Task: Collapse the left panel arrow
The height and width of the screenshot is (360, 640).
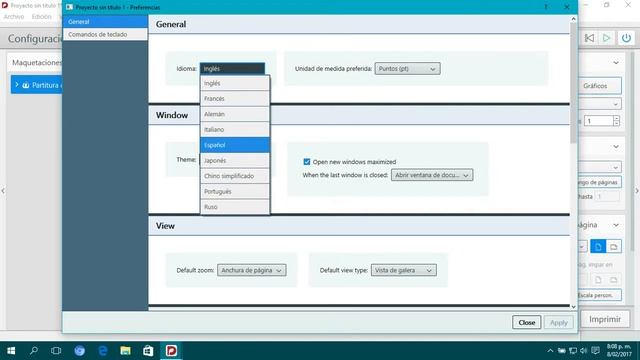Action: [x=3, y=191]
